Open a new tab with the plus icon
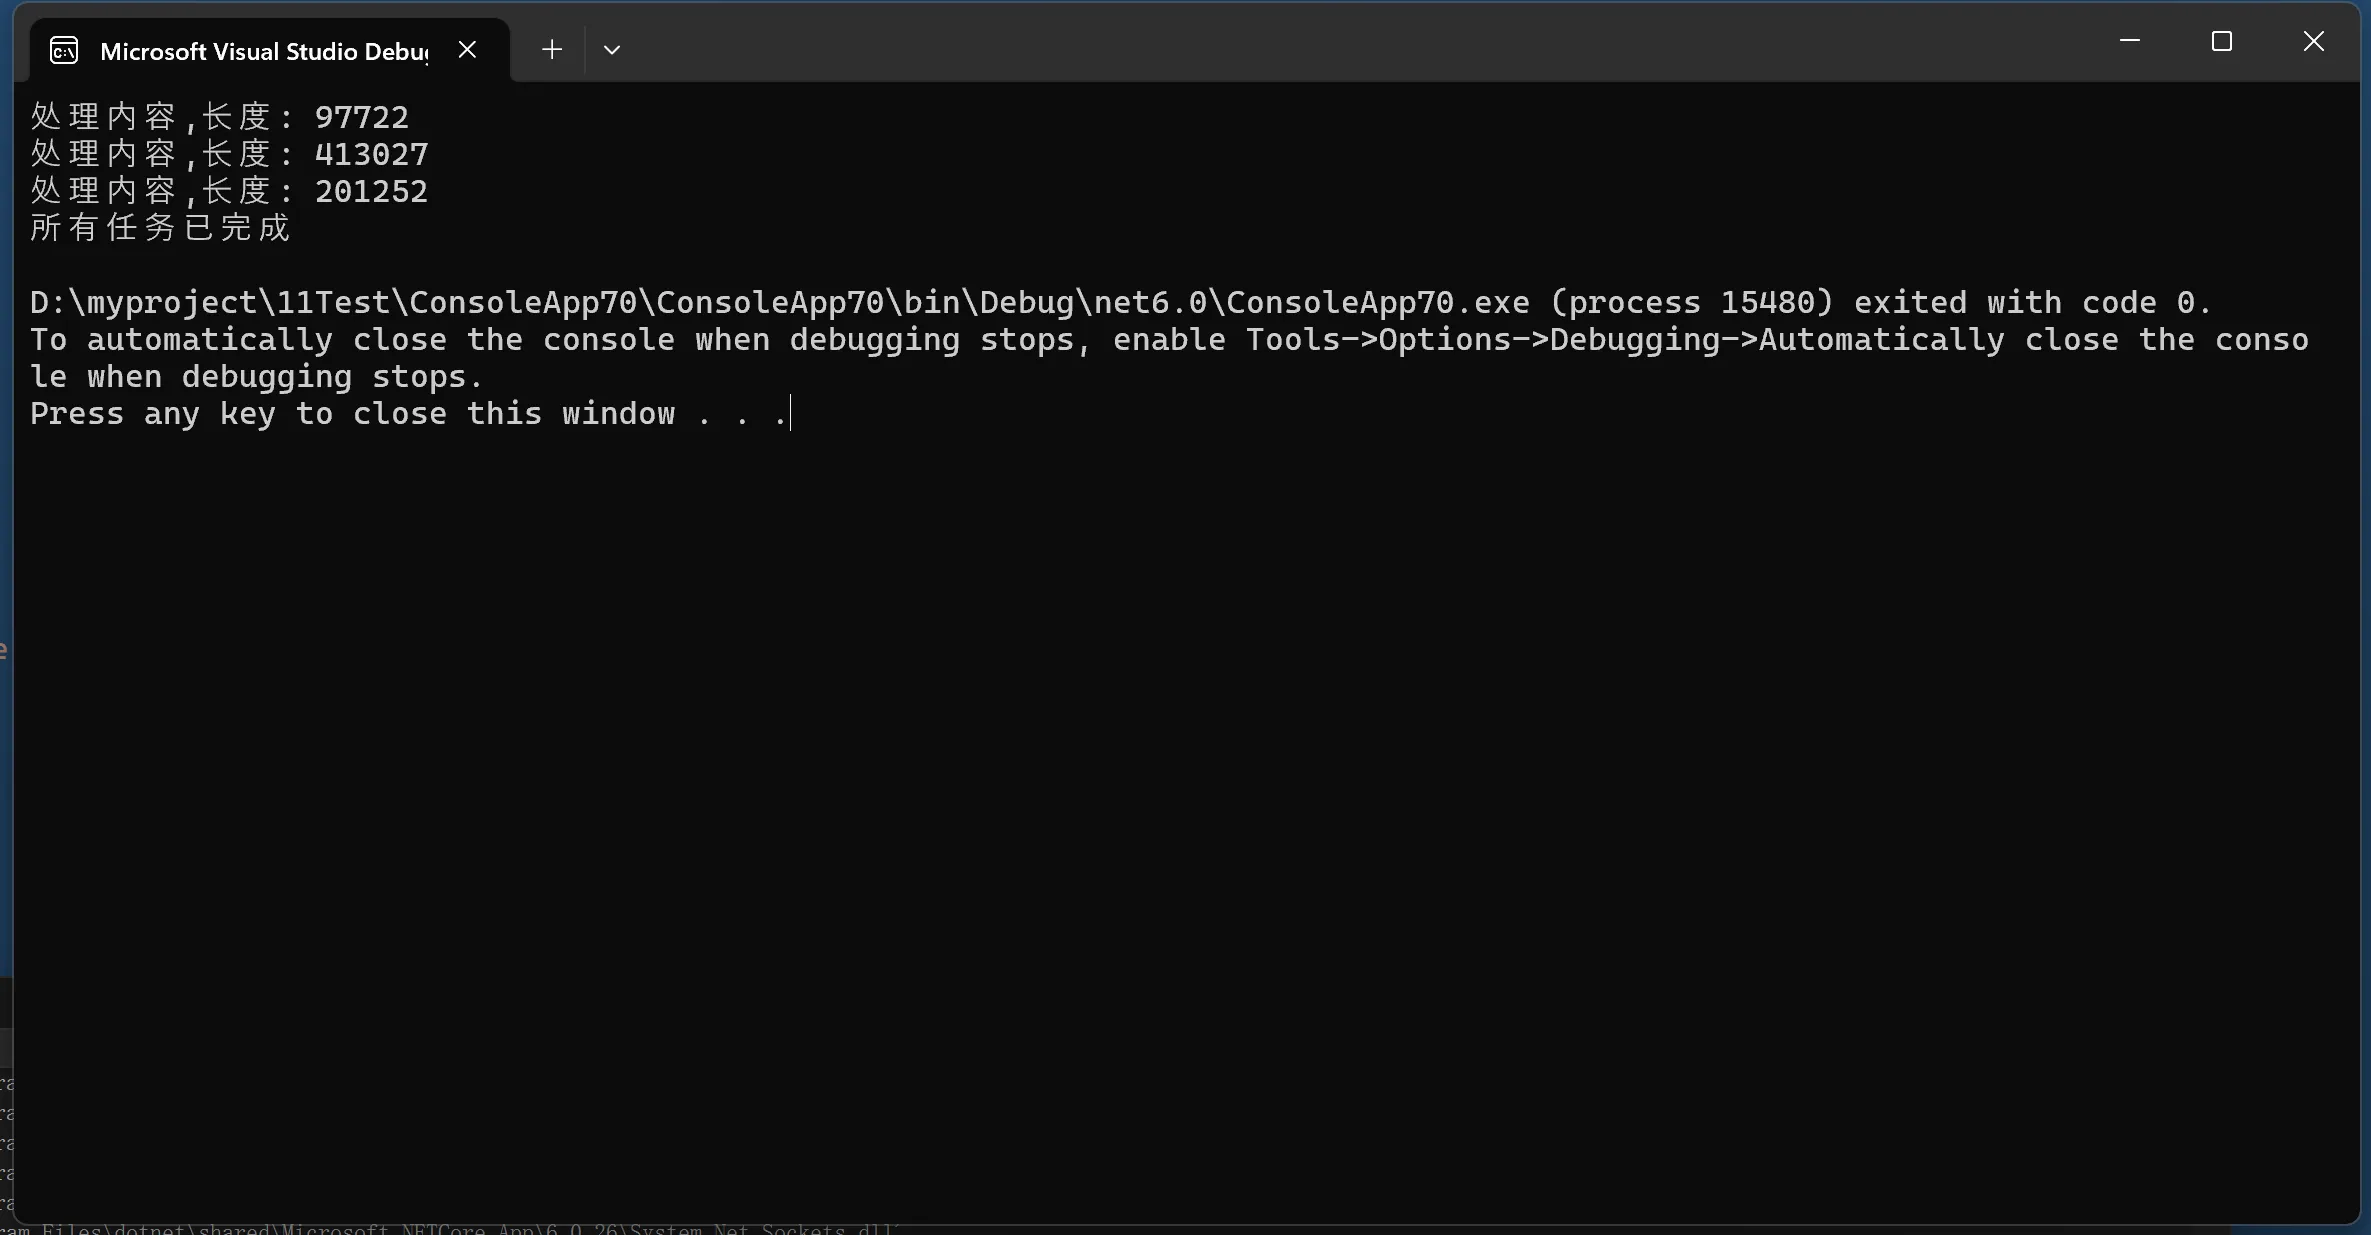This screenshot has width=2371, height=1235. coord(551,49)
